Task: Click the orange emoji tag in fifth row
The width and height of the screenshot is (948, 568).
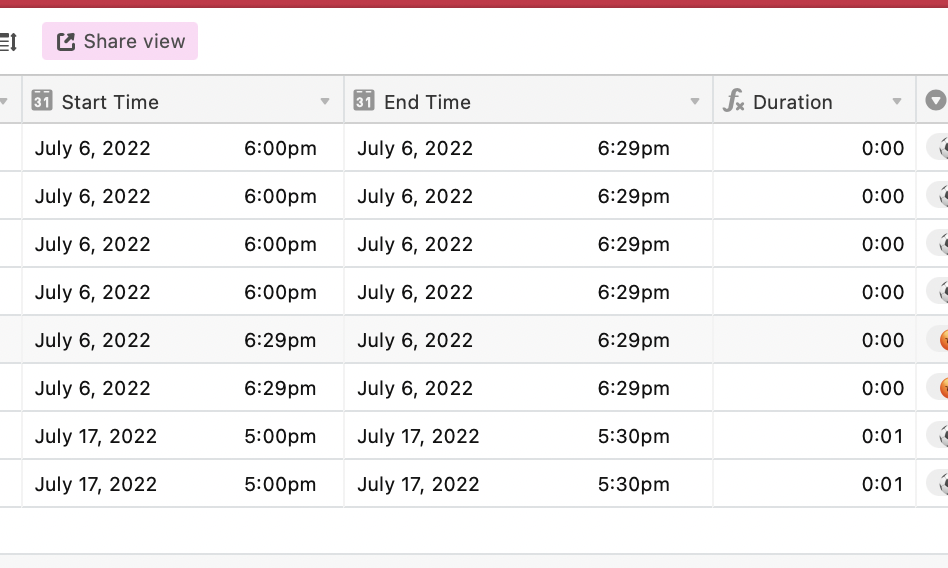Action: pos(943,339)
